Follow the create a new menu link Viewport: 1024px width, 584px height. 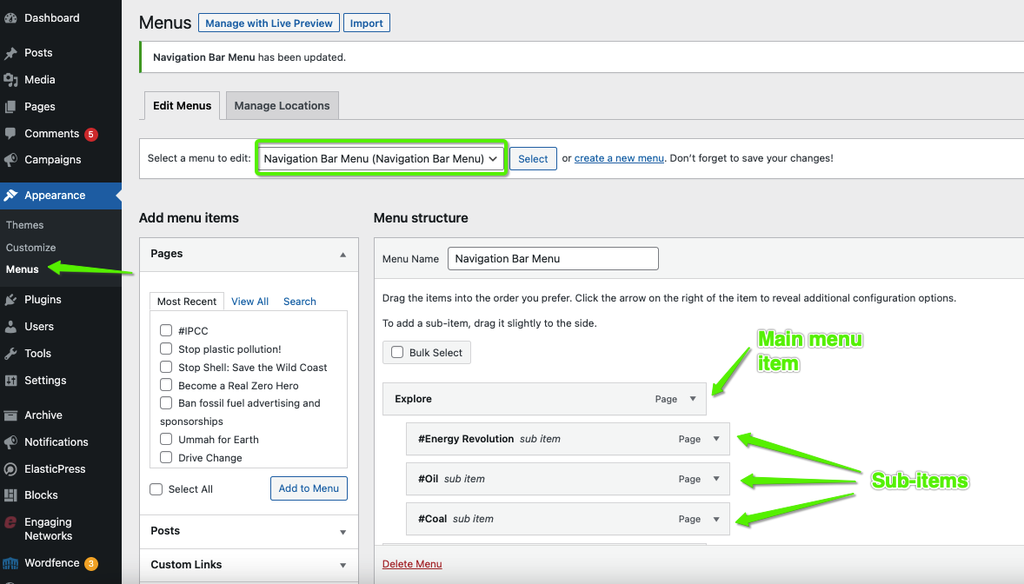click(619, 158)
